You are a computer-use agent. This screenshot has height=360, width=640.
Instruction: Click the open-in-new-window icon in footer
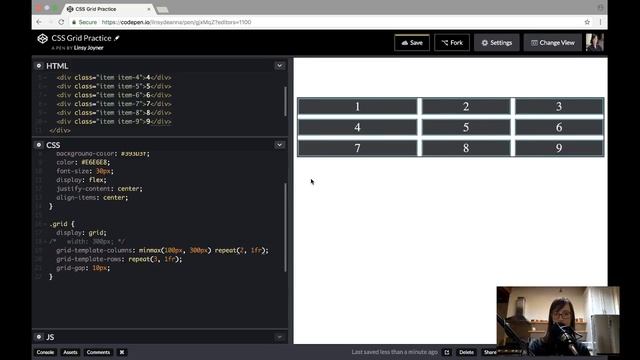click(447, 352)
